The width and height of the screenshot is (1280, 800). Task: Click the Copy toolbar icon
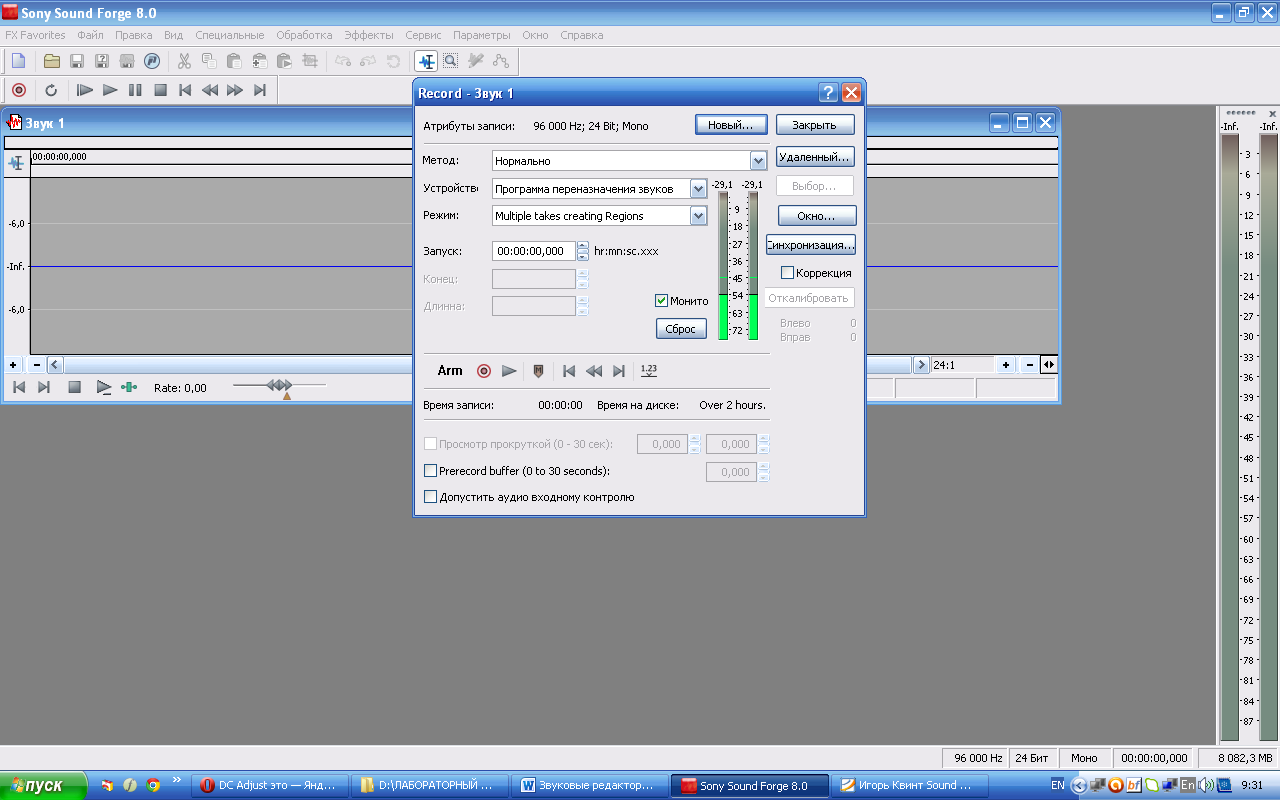(209, 61)
